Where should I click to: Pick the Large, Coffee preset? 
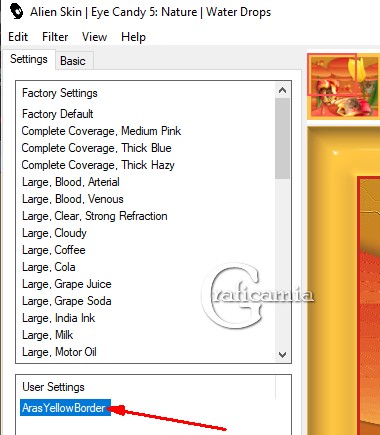click(x=54, y=250)
